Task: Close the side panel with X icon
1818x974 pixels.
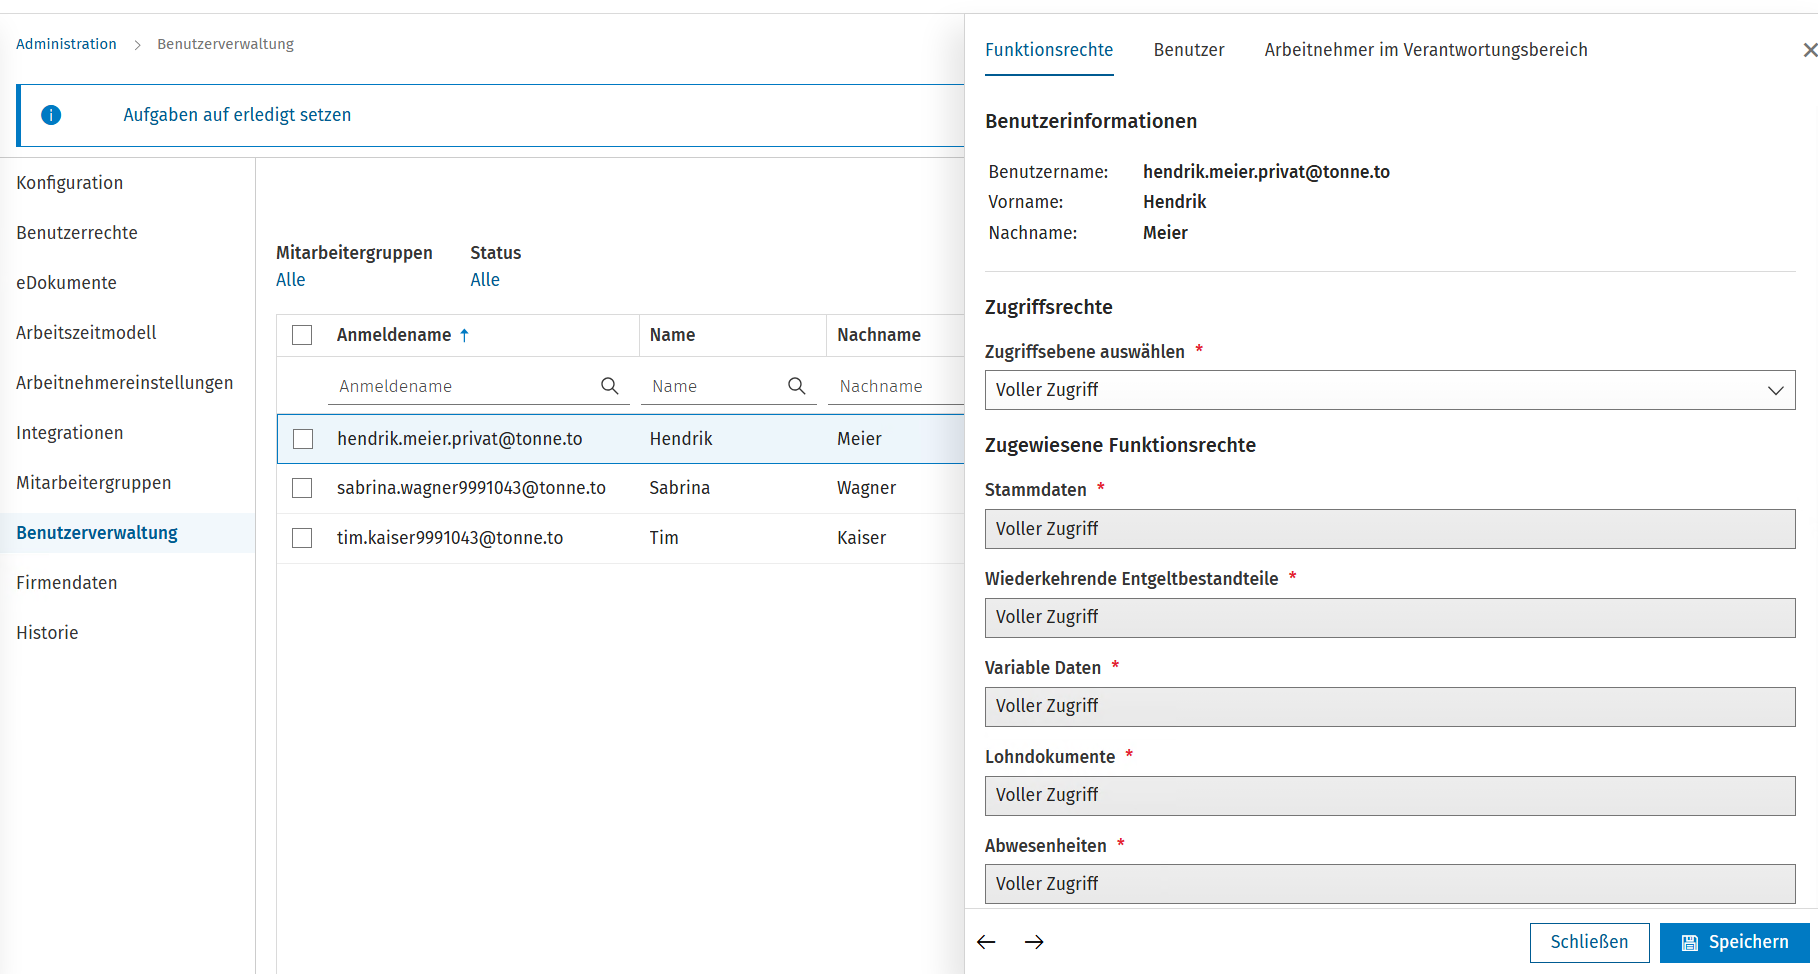Action: pos(1809,50)
